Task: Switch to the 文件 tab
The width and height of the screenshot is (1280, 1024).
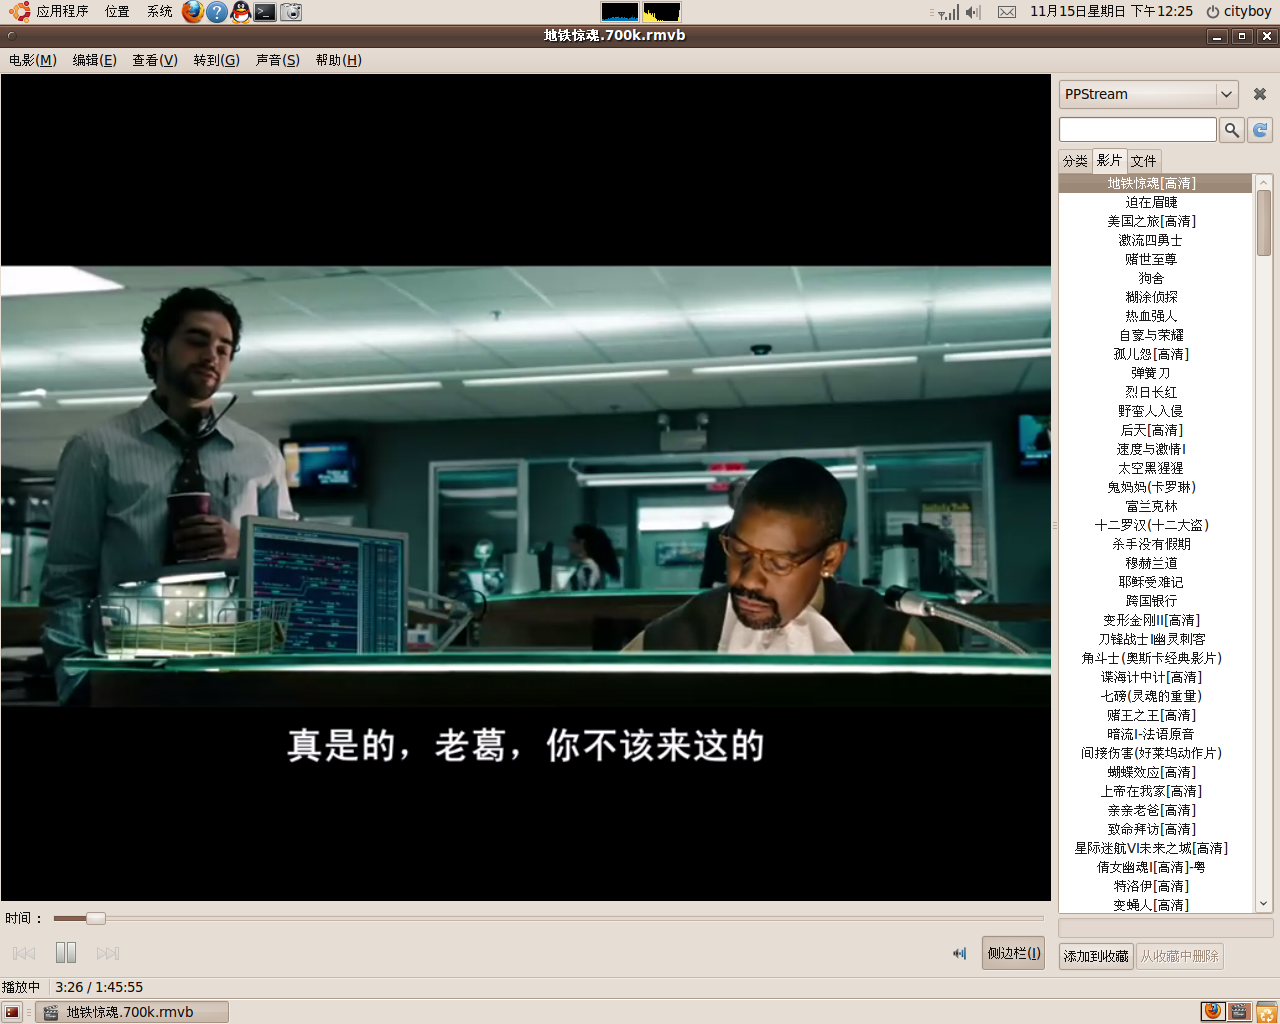Action: [x=1144, y=161]
